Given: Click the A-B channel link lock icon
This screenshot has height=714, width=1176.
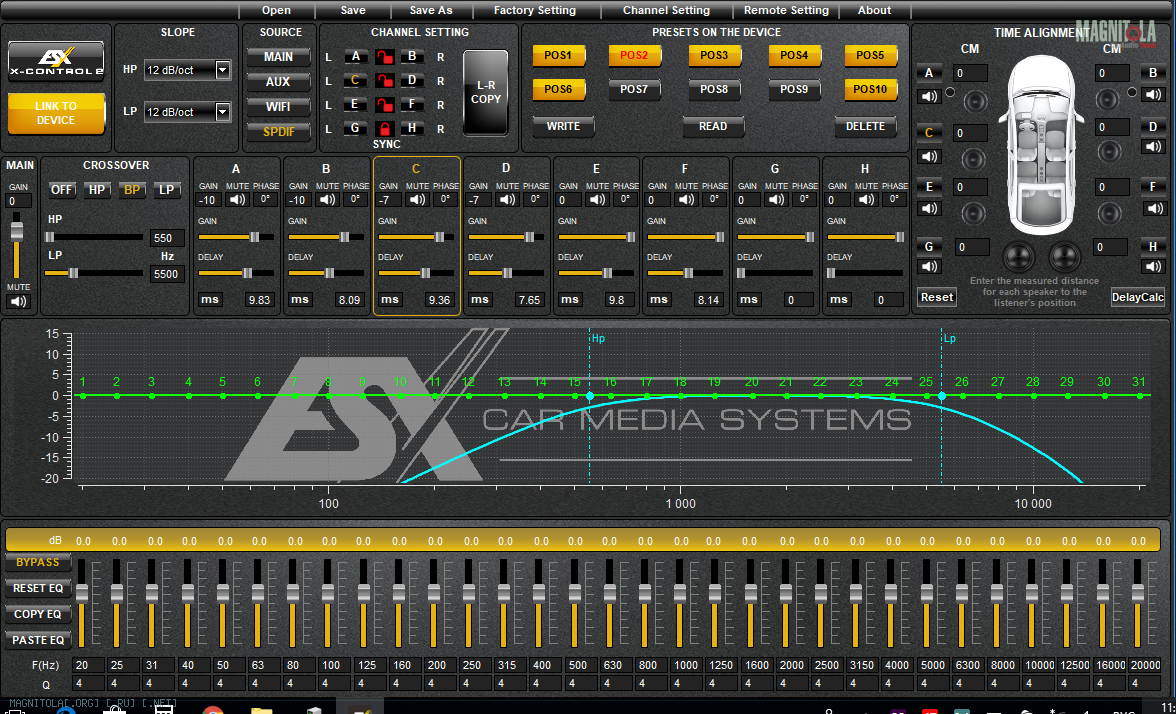Looking at the screenshot, I should [384, 57].
